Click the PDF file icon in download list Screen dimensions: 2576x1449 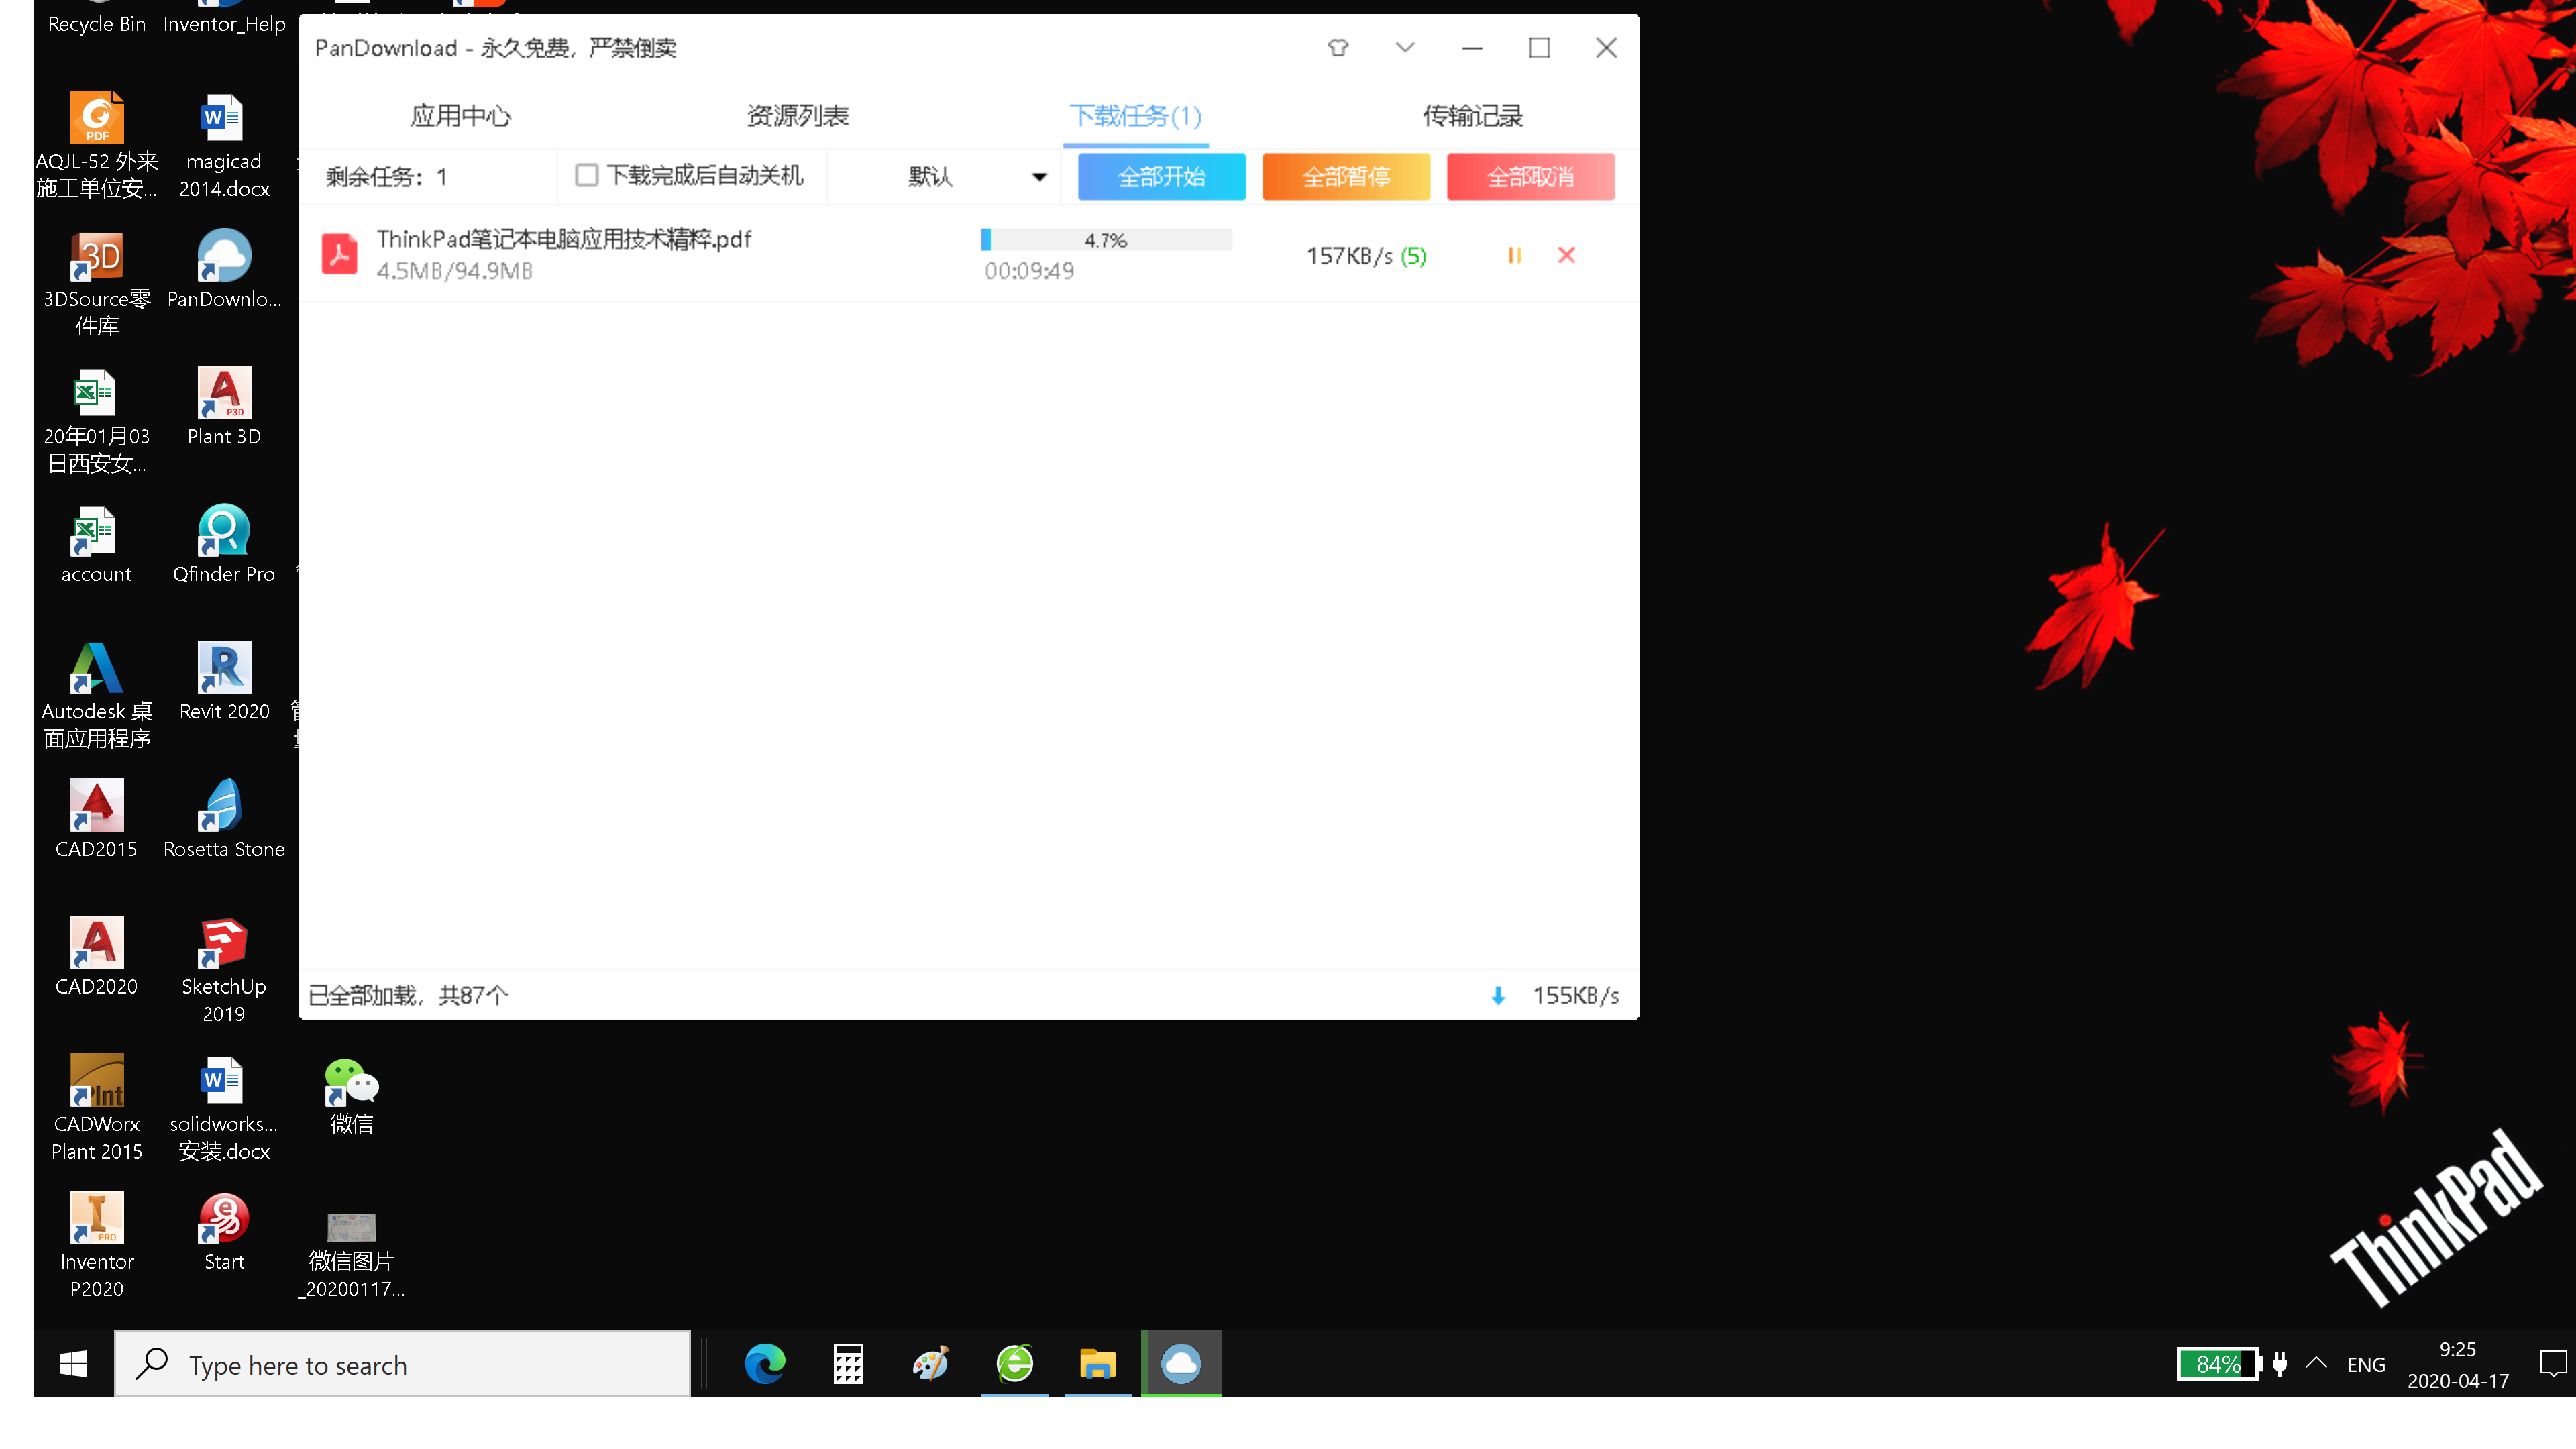coord(339,254)
